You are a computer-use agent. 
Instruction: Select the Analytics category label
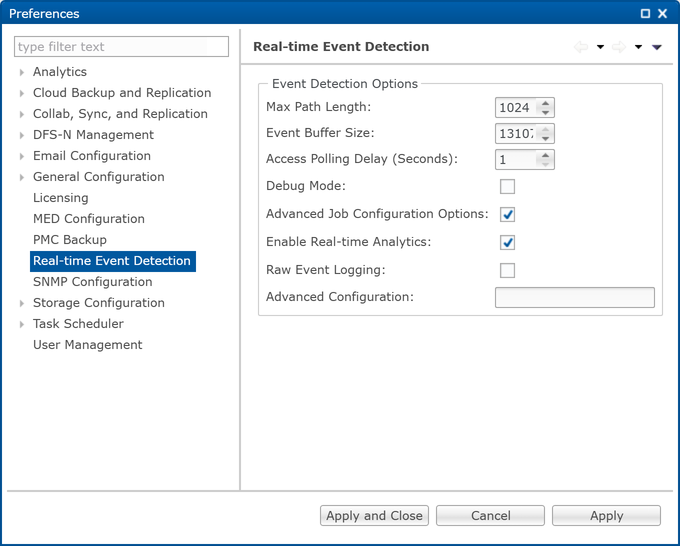coord(60,72)
